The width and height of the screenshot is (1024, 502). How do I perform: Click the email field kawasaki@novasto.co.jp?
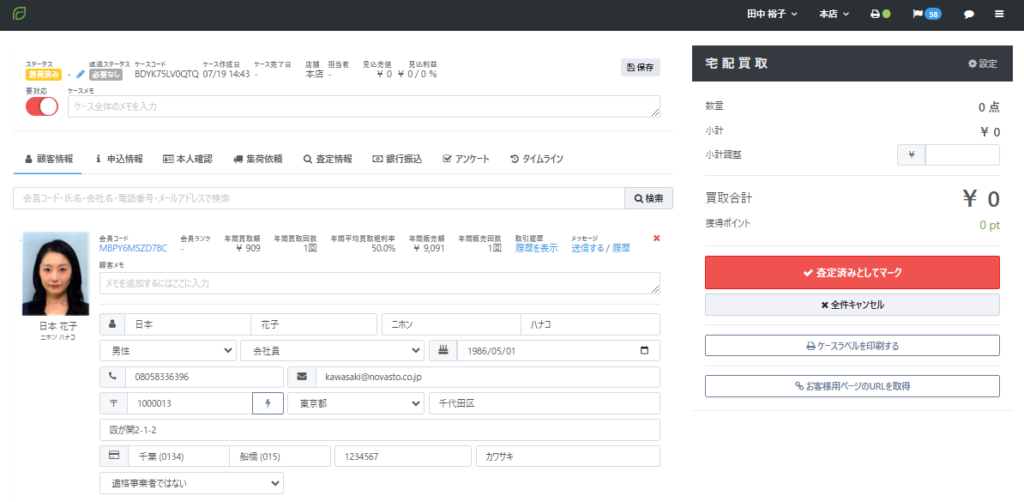coord(488,377)
